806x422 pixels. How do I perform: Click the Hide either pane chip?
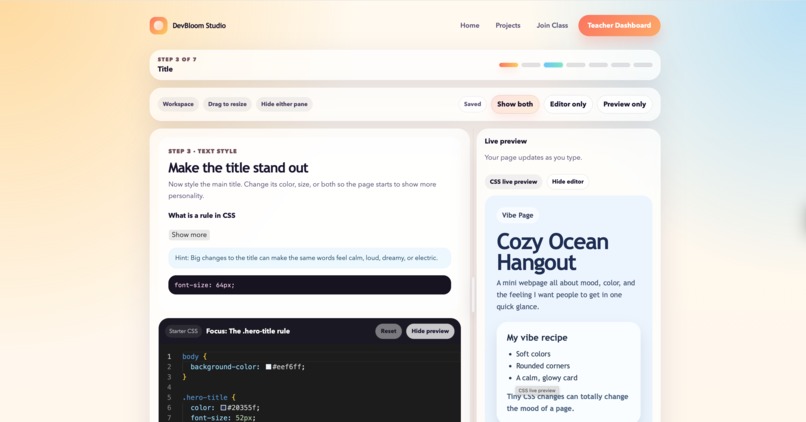point(284,104)
